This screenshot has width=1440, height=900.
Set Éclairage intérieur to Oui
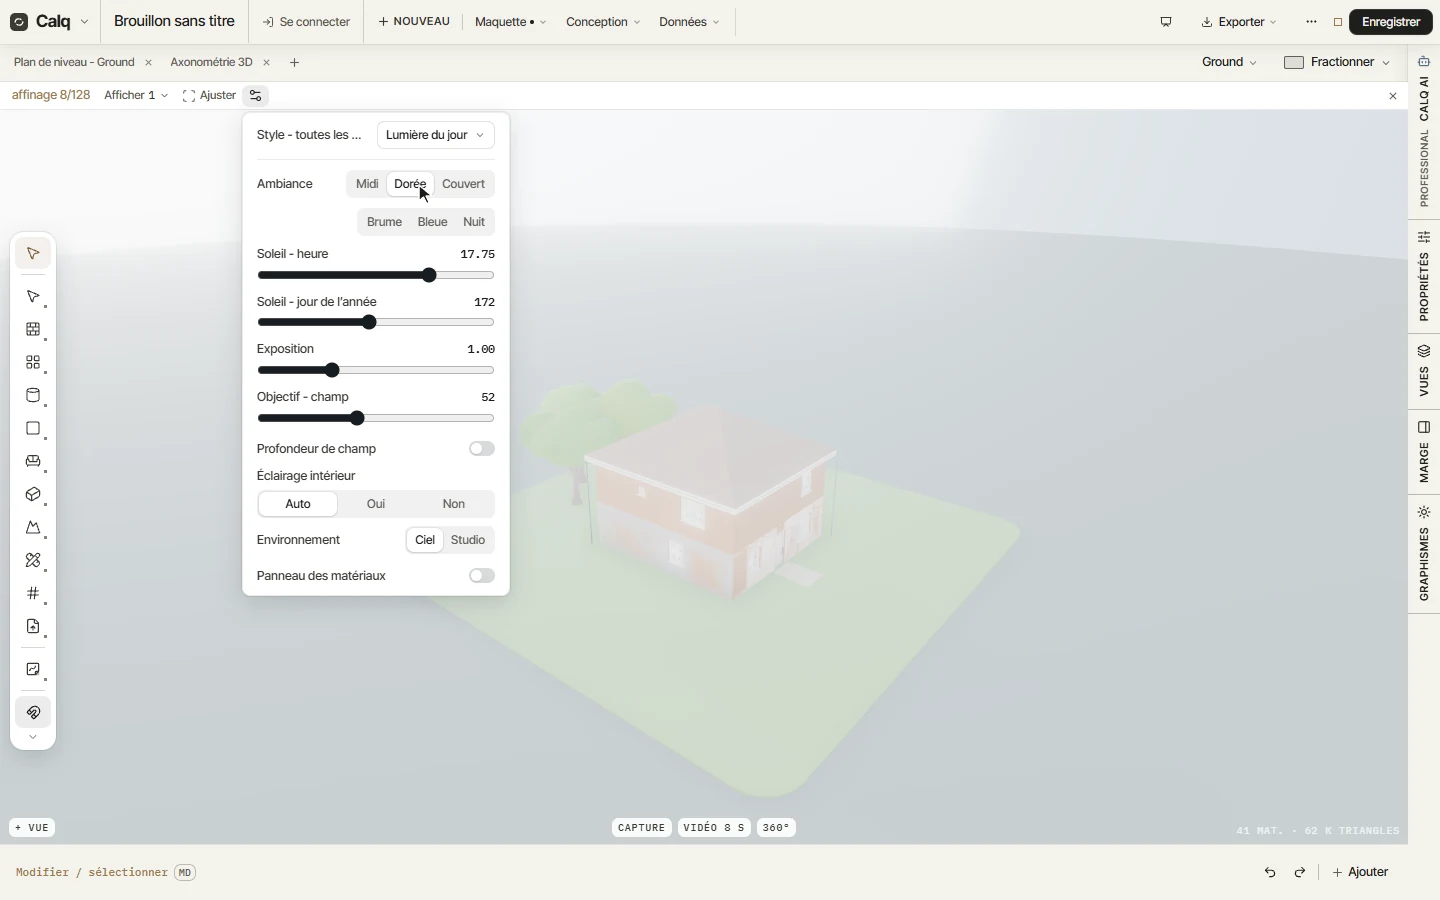coord(376,504)
